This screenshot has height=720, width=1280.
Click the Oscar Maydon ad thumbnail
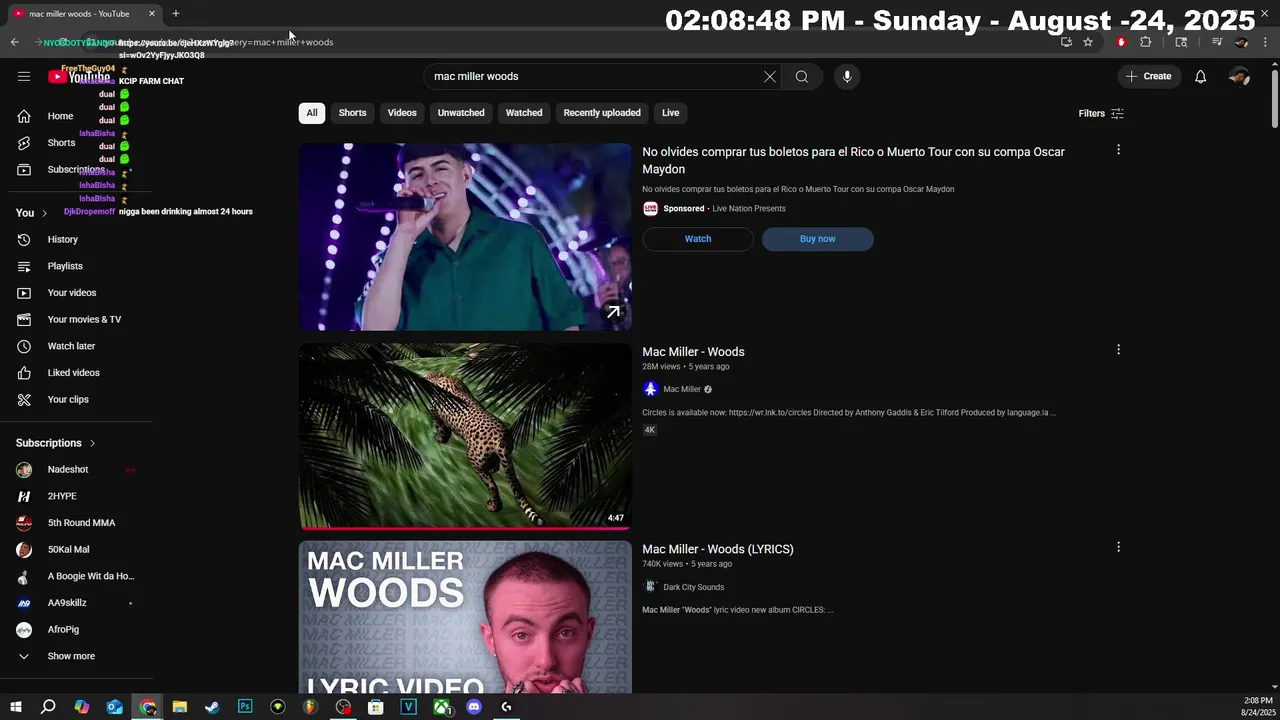pyautogui.click(x=465, y=237)
